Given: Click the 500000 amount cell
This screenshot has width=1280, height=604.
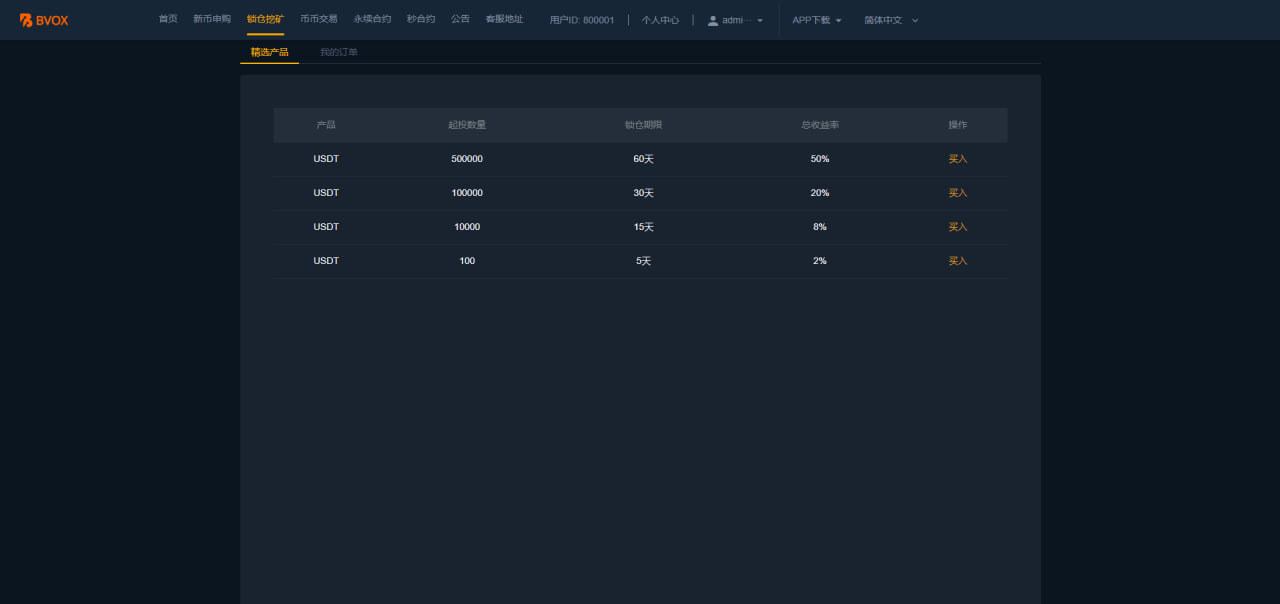Looking at the screenshot, I should (467, 159).
